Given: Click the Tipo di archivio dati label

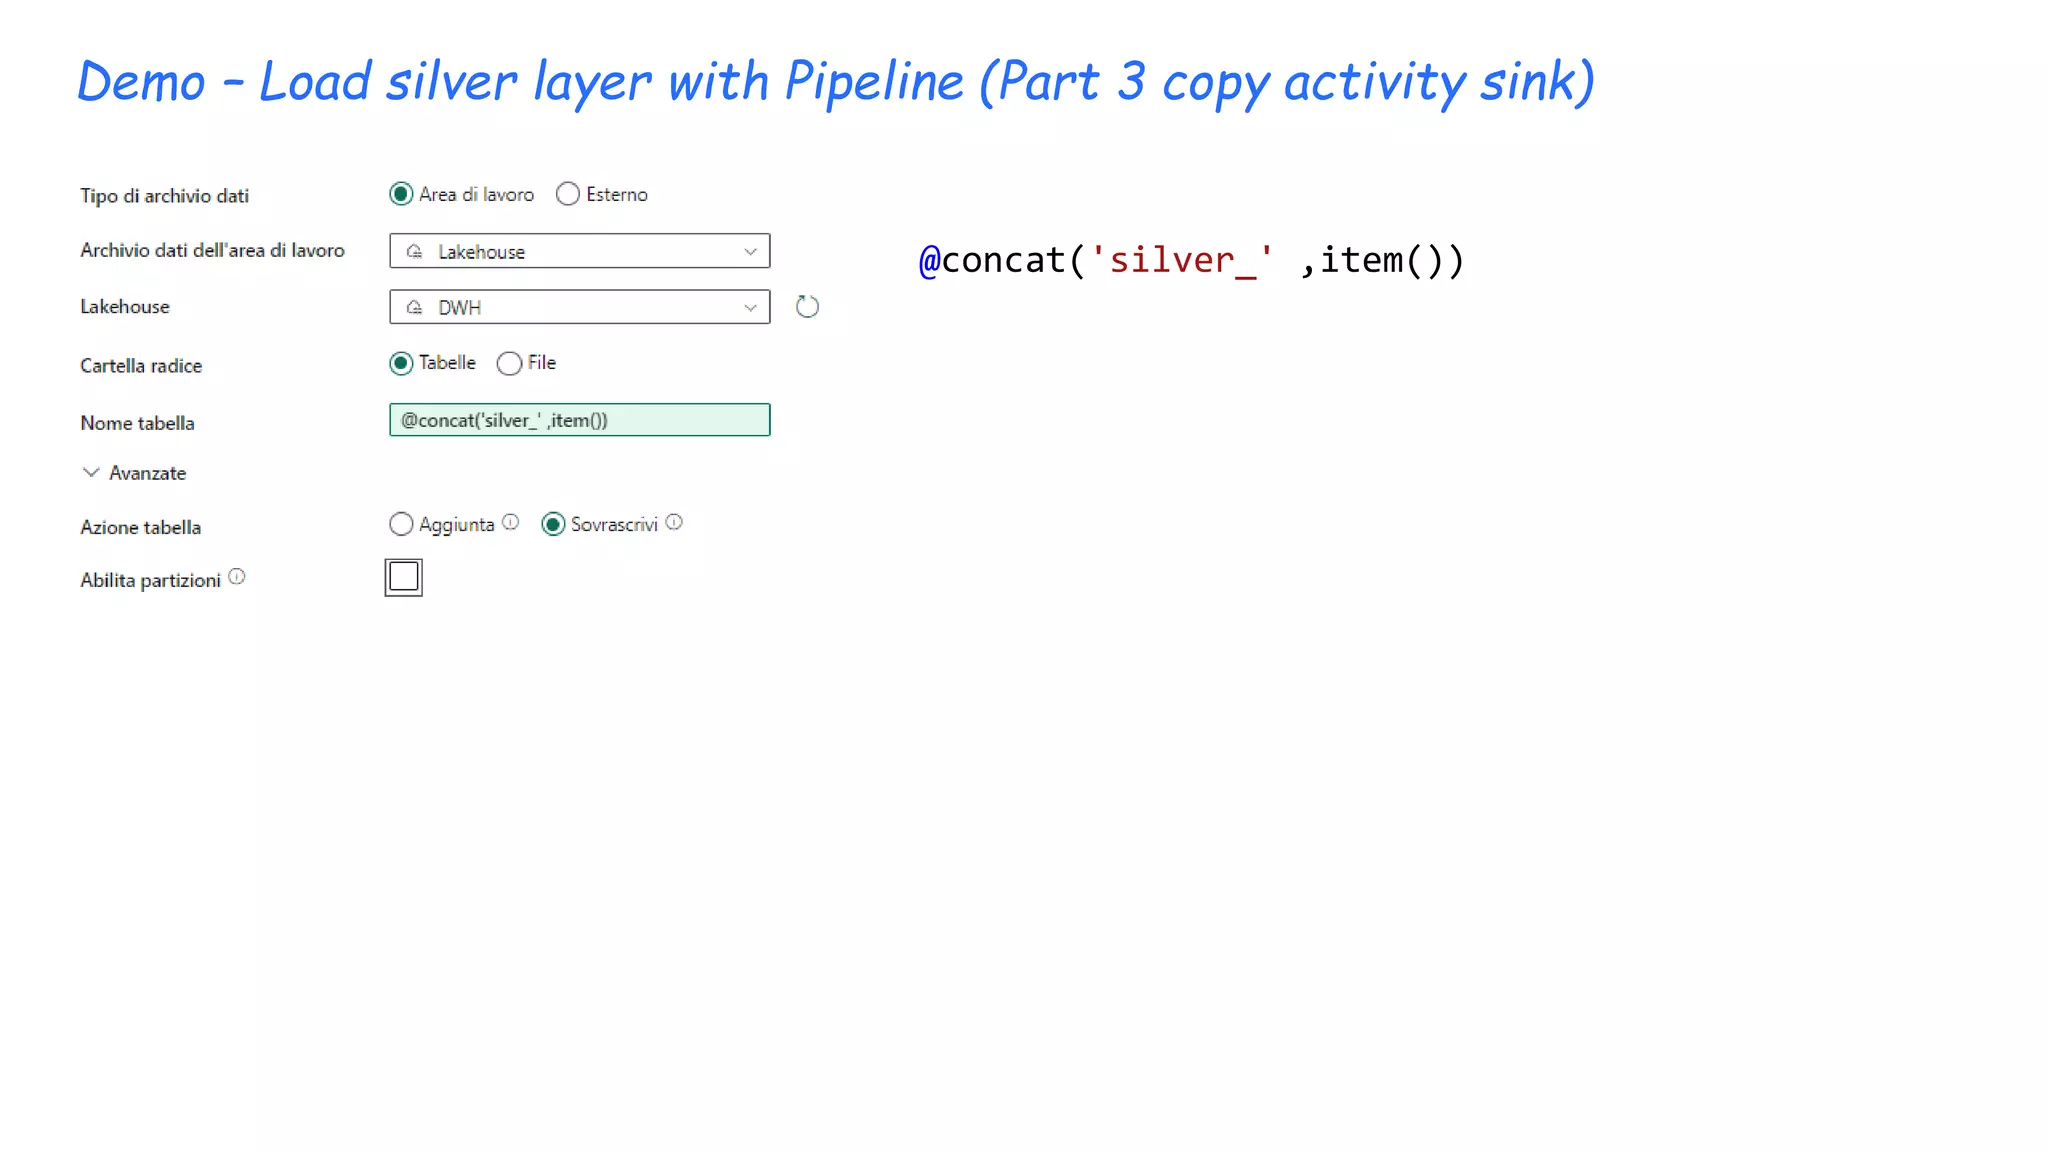Looking at the screenshot, I should (x=164, y=196).
